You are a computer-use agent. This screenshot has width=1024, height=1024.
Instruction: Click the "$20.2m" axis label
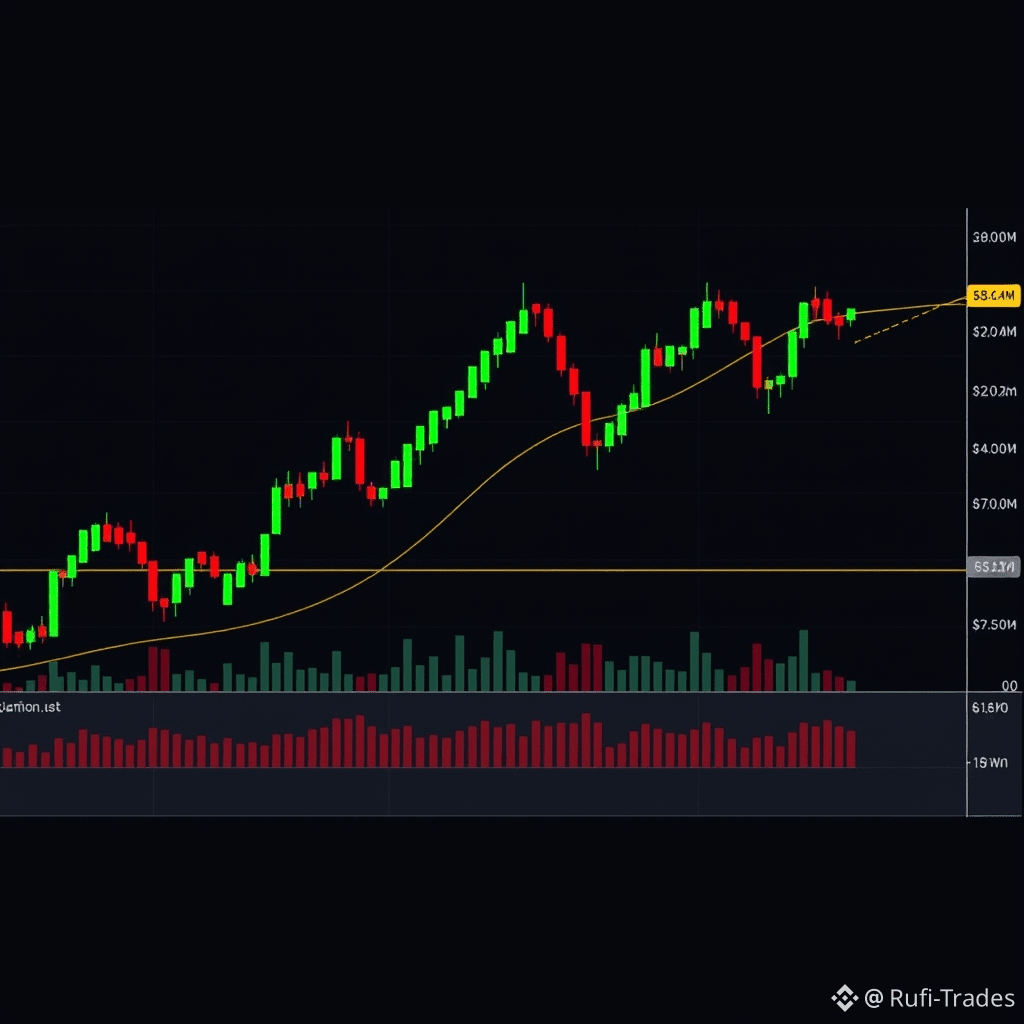tap(994, 391)
